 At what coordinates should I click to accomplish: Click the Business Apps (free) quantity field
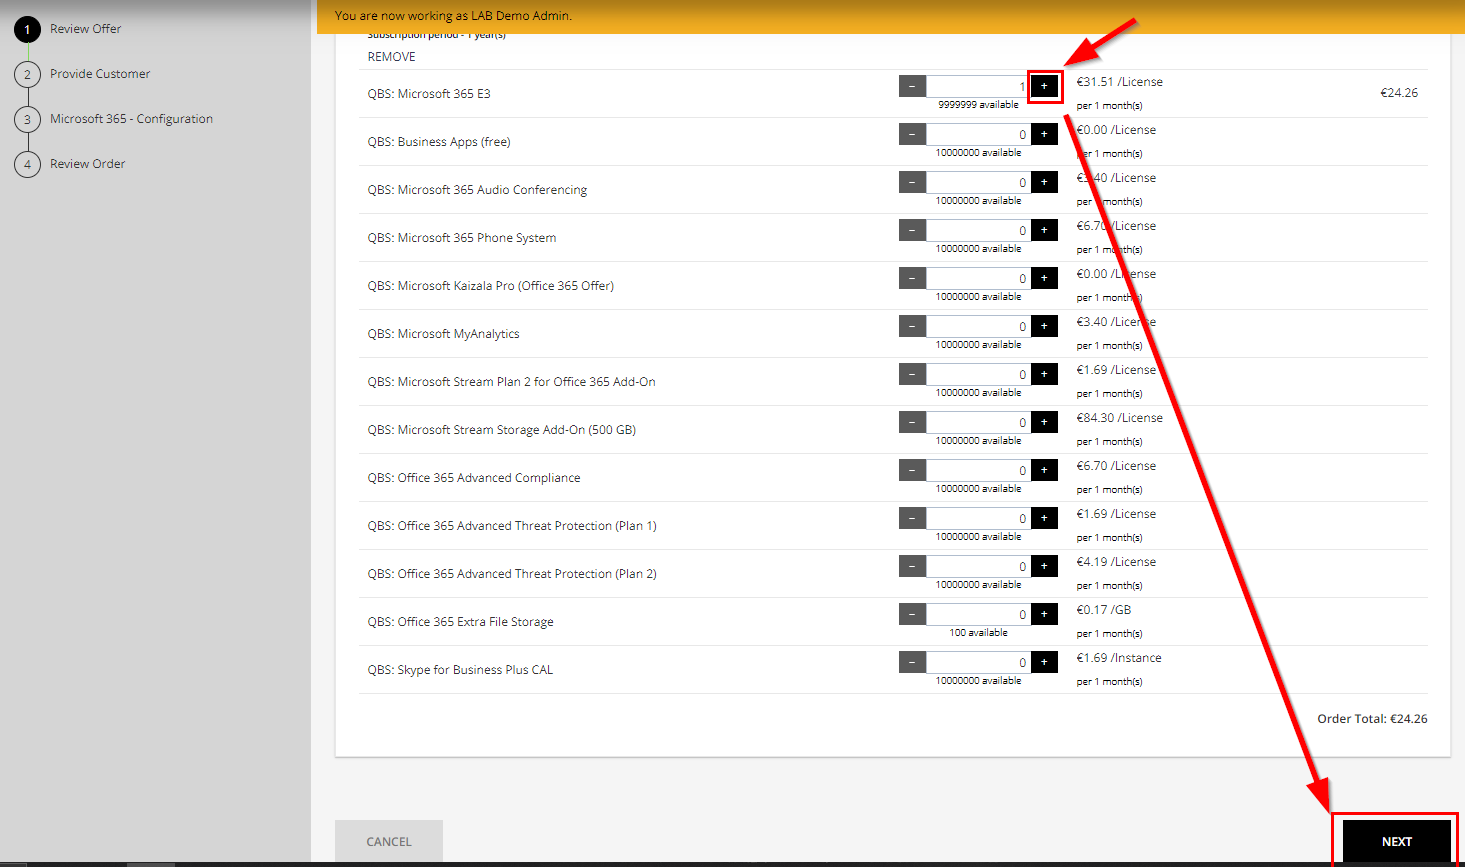978,134
